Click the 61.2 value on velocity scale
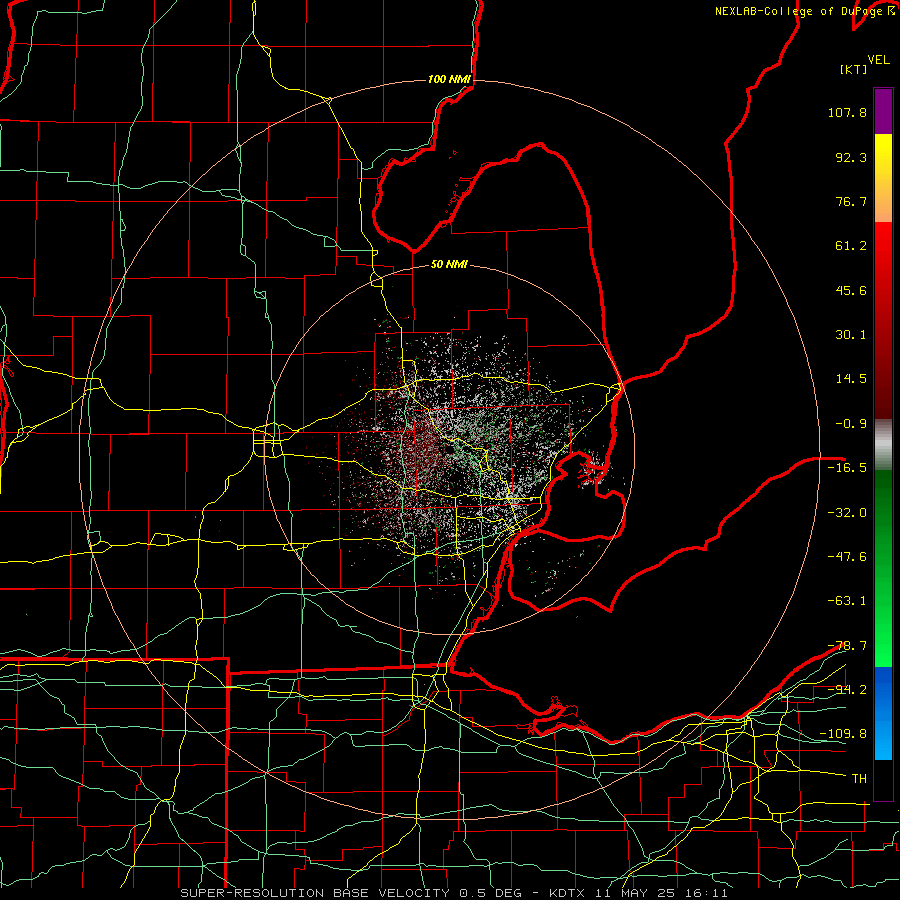Screen dimensions: 900x900 pos(851,246)
